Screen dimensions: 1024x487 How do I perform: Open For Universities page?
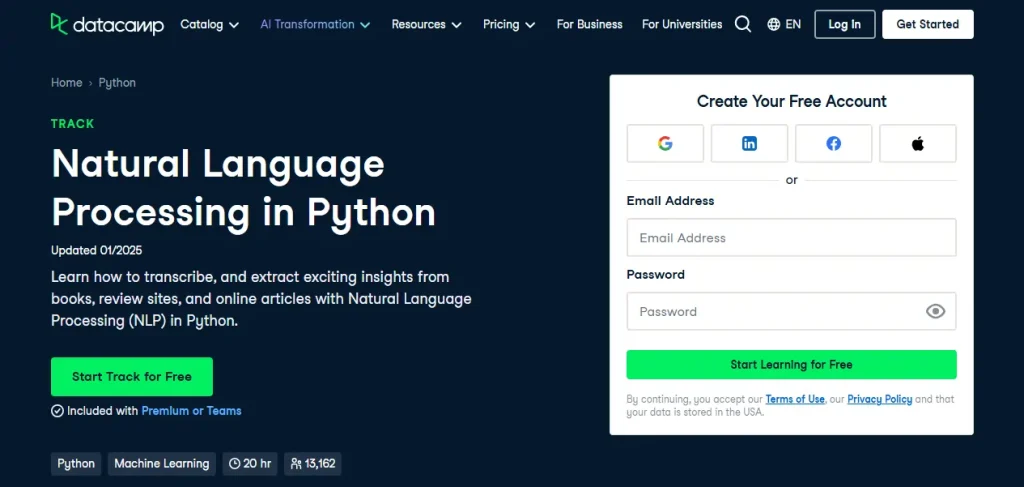(682, 24)
